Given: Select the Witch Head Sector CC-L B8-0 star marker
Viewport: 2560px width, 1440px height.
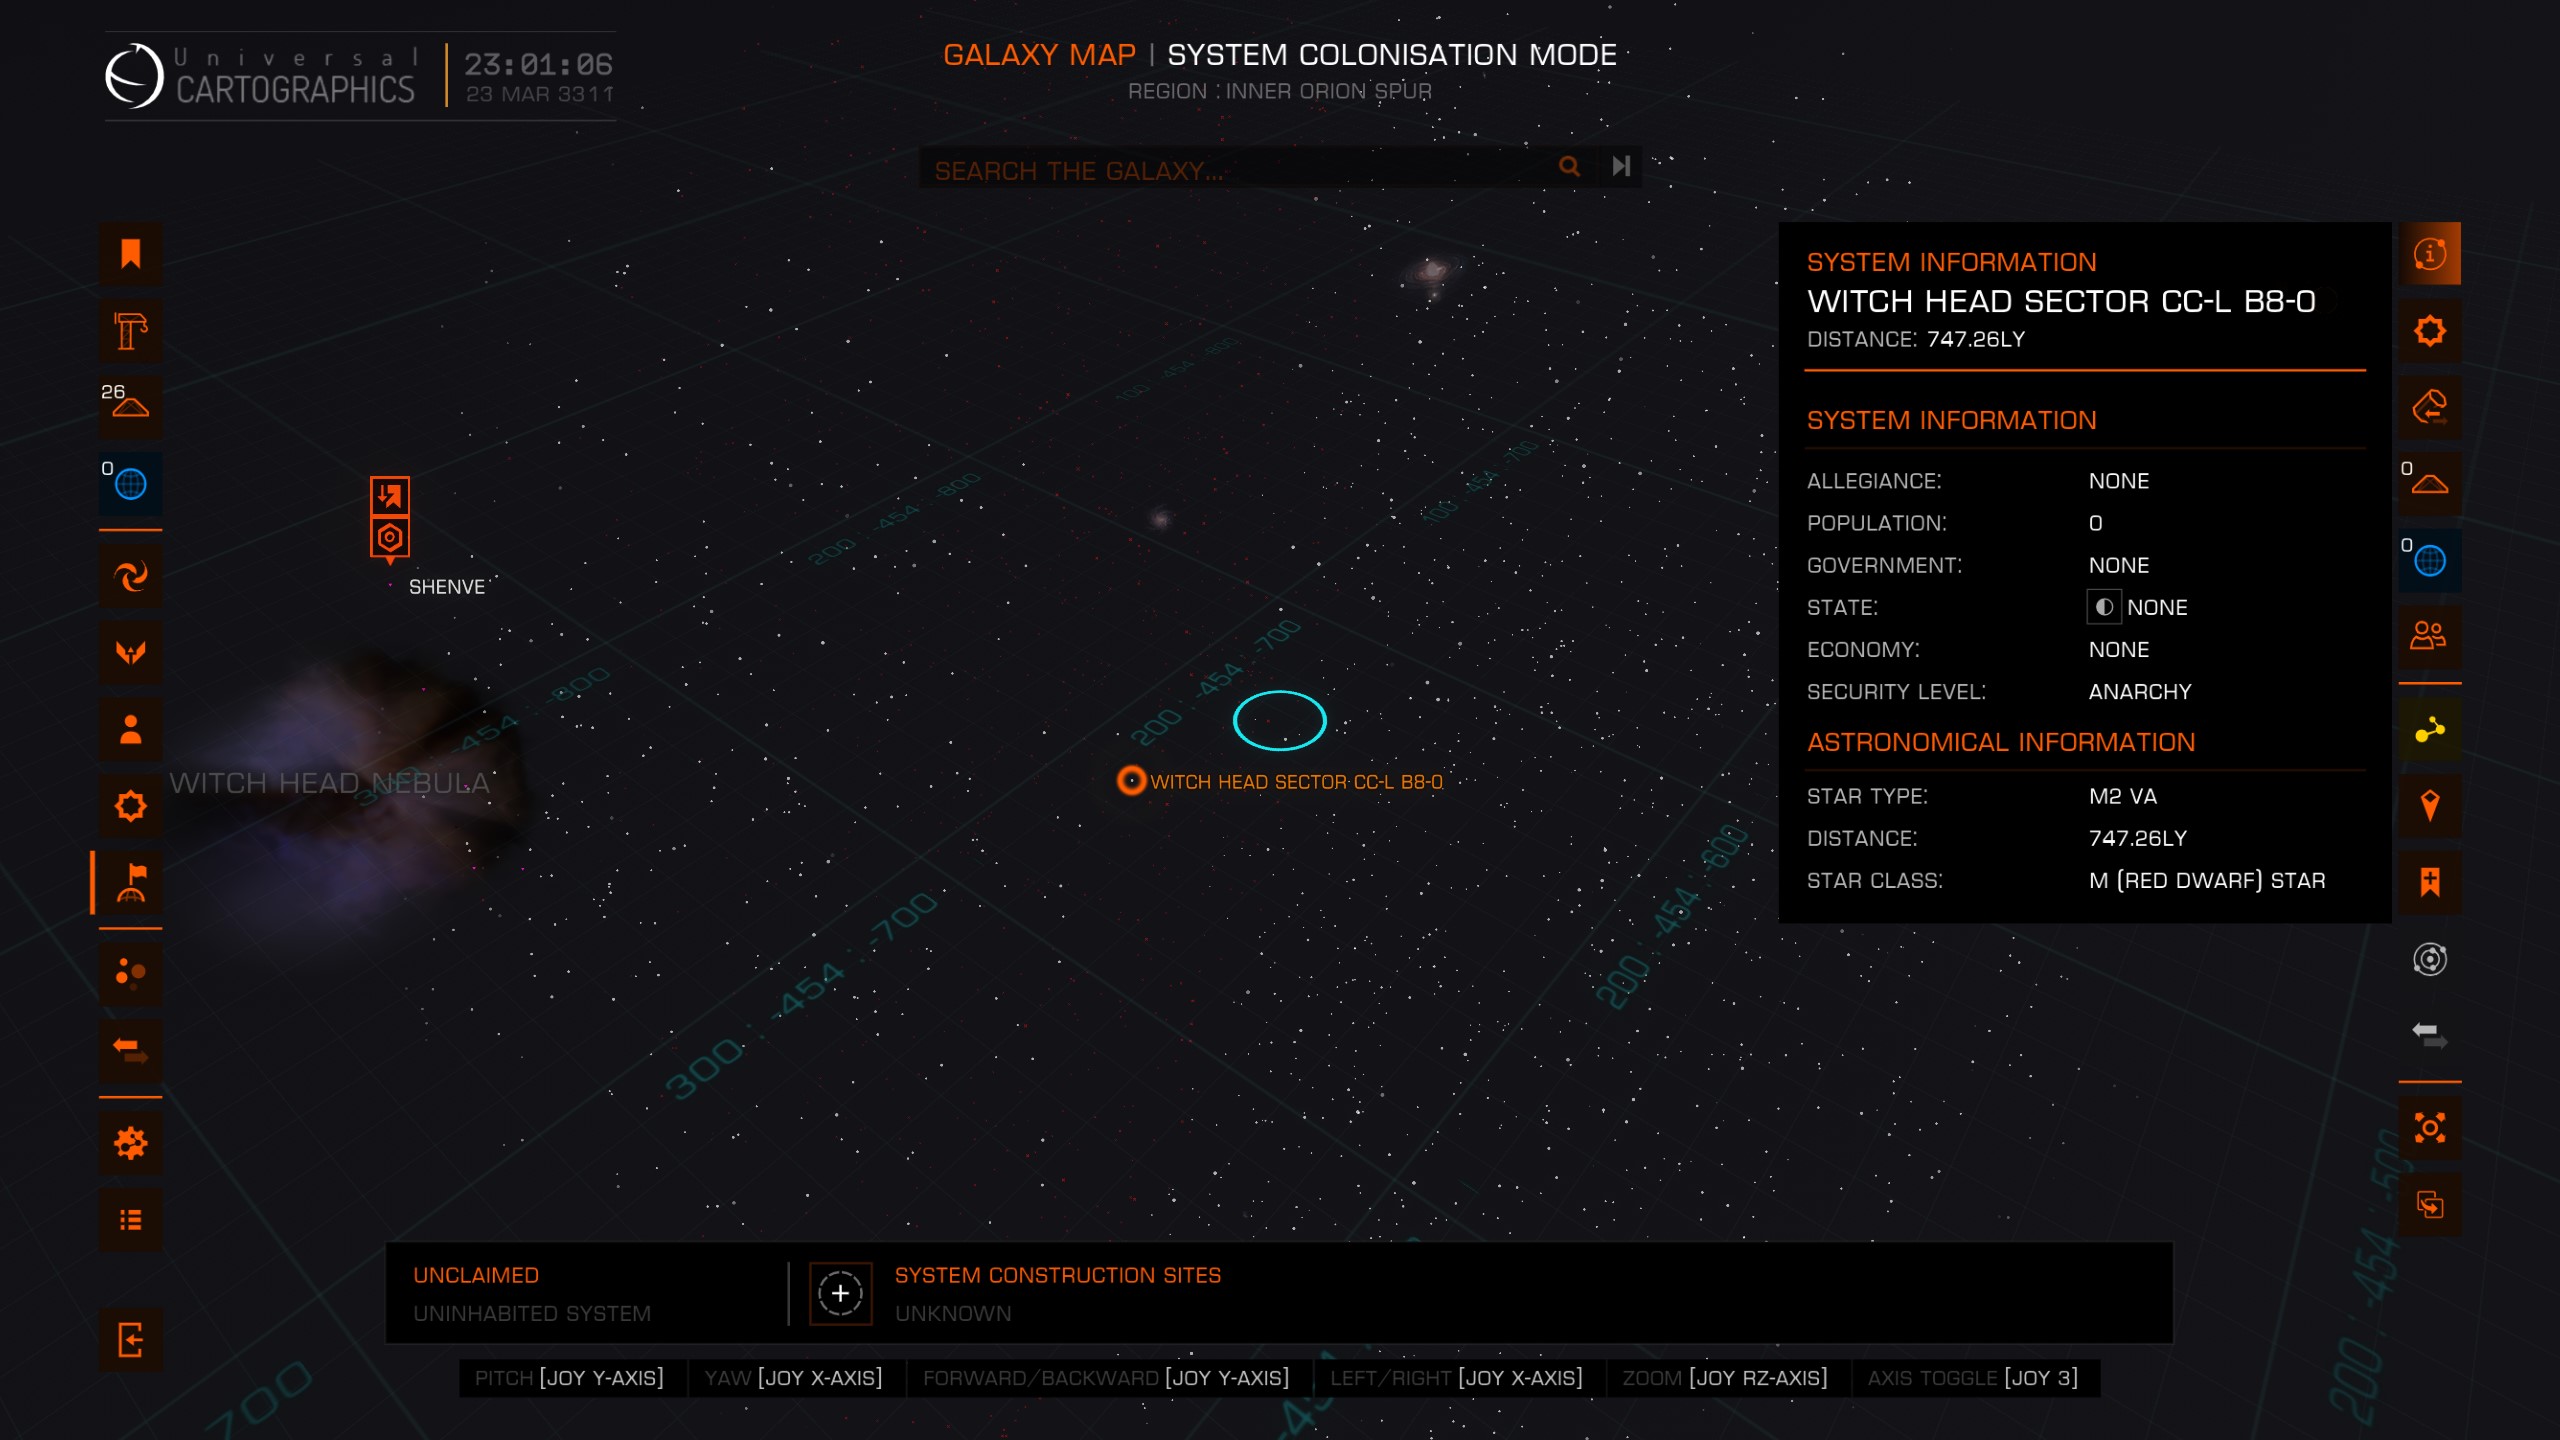Looking at the screenshot, I should [1131, 781].
